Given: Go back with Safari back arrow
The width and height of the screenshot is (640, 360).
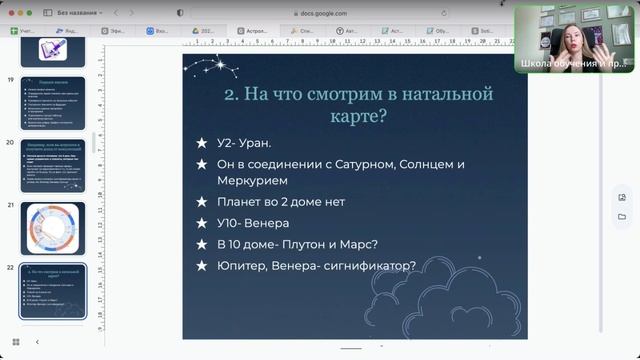Looking at the screenshot, I should (x=116, y=13).
